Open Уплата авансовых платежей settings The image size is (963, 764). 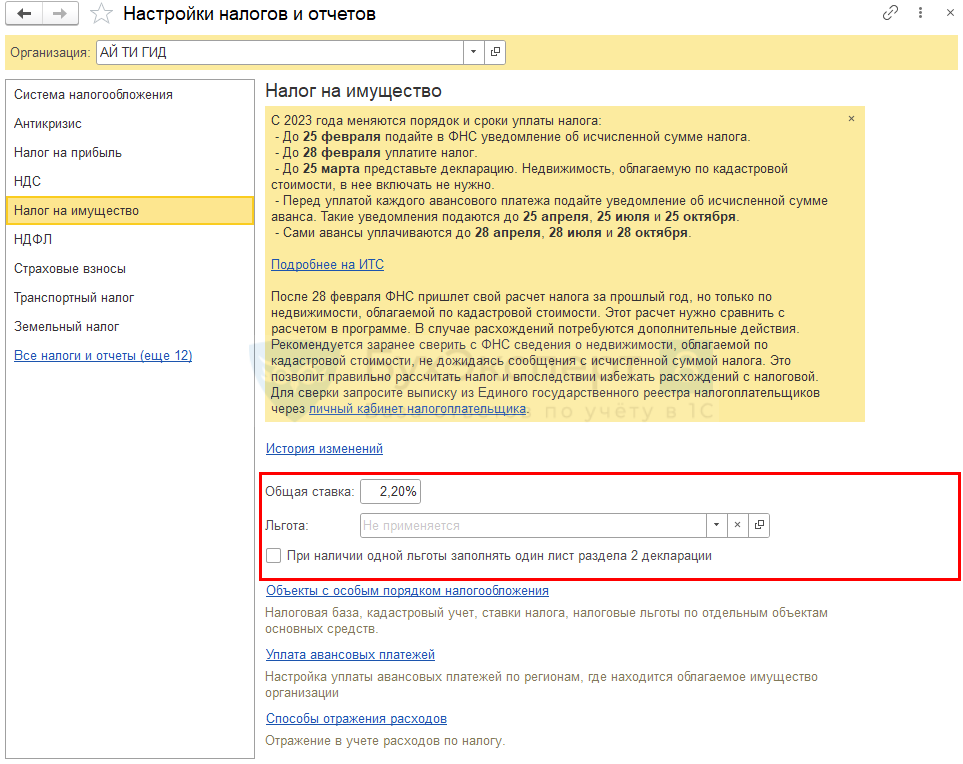(x=350, y=655)
